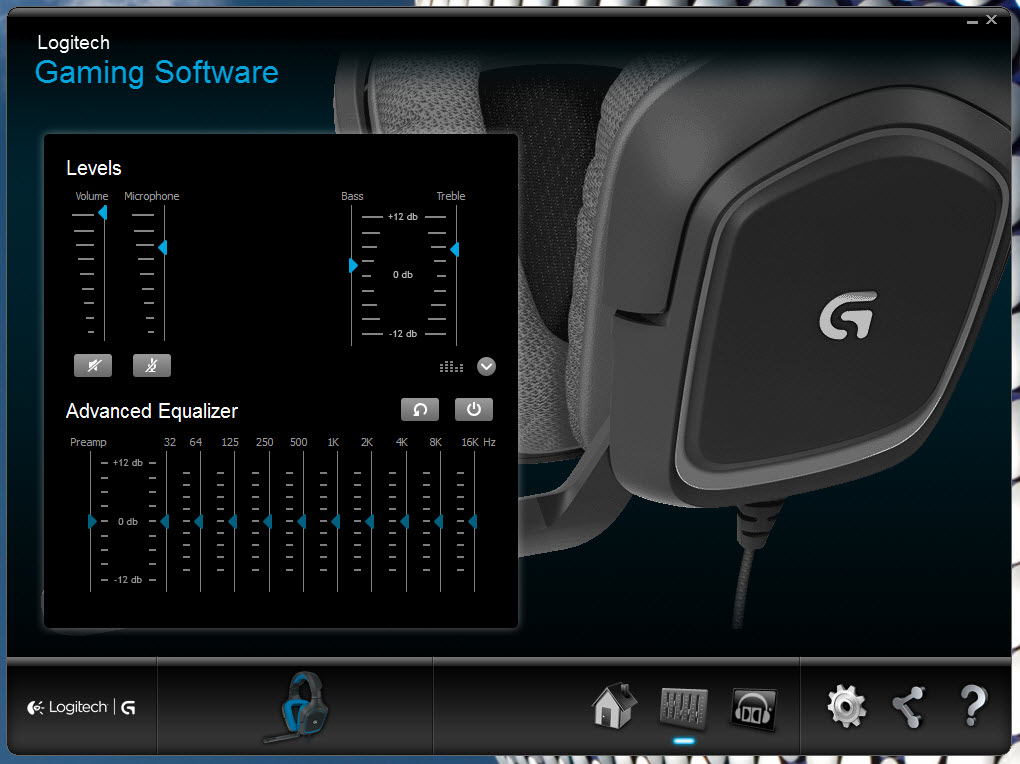The height and width of the screenshot is (764, 1020).
Task: Click the Bass slider handle
Action: point(353,265)
